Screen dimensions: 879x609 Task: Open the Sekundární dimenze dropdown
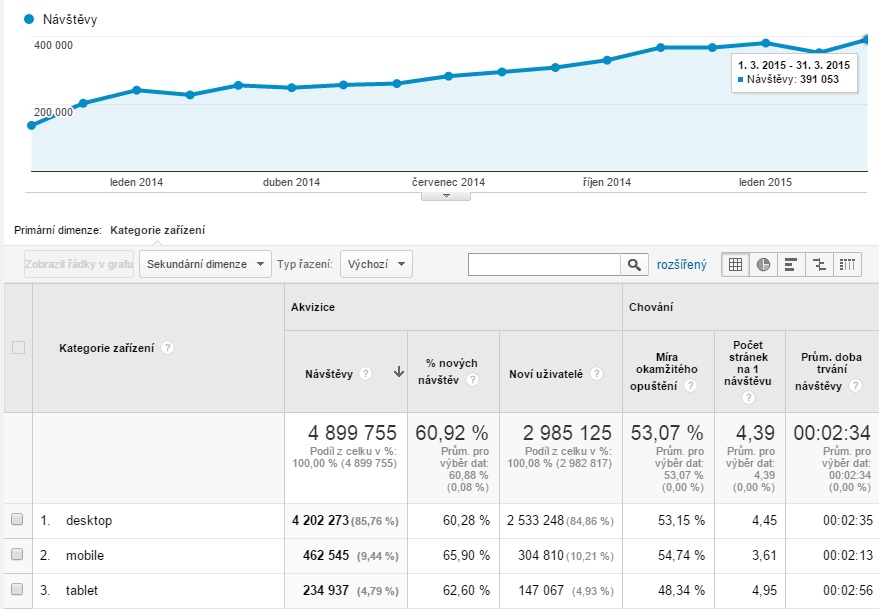[205, 265]
